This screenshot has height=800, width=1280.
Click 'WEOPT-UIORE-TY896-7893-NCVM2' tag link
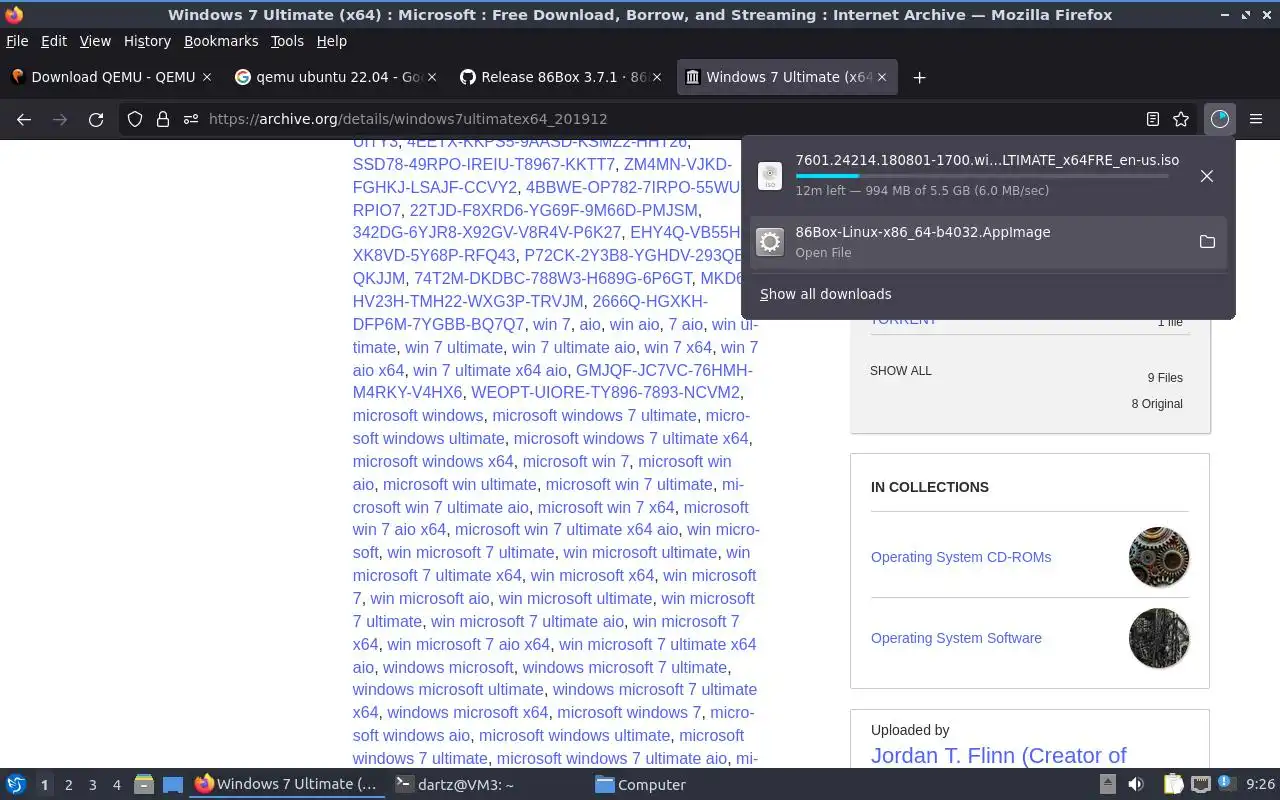point(605,392)
